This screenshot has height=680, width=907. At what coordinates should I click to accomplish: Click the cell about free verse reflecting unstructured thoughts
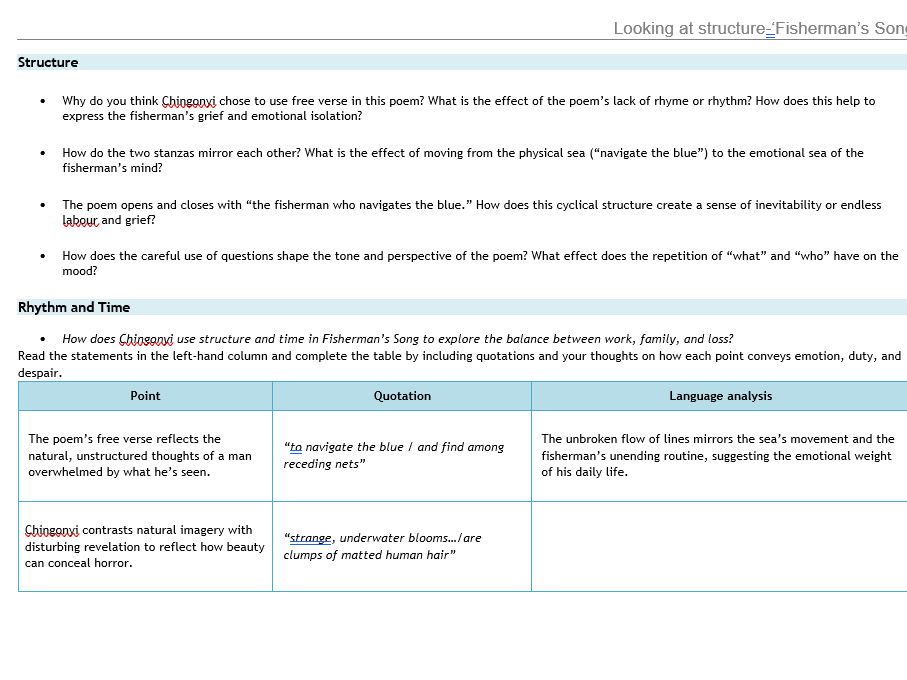point(140,455)
